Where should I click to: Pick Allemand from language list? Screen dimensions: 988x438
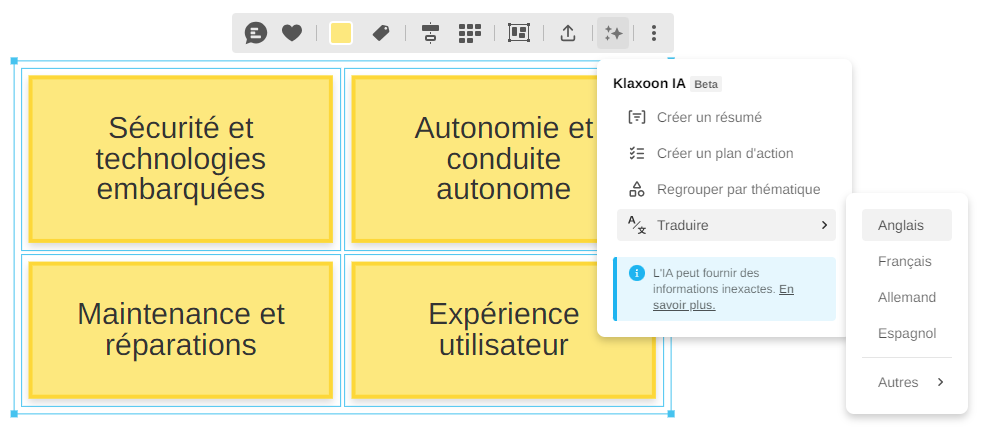click(x=906, y=297)
